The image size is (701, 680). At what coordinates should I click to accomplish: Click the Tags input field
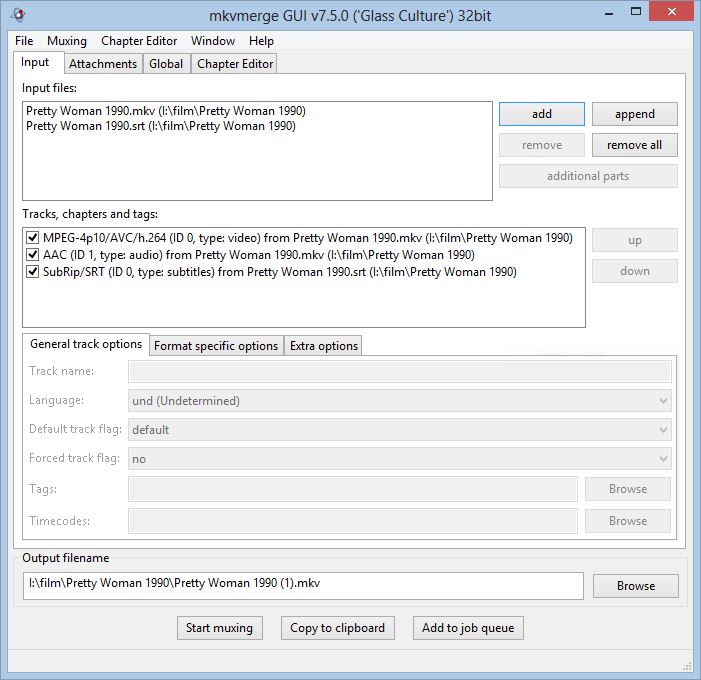coord(353,489)
